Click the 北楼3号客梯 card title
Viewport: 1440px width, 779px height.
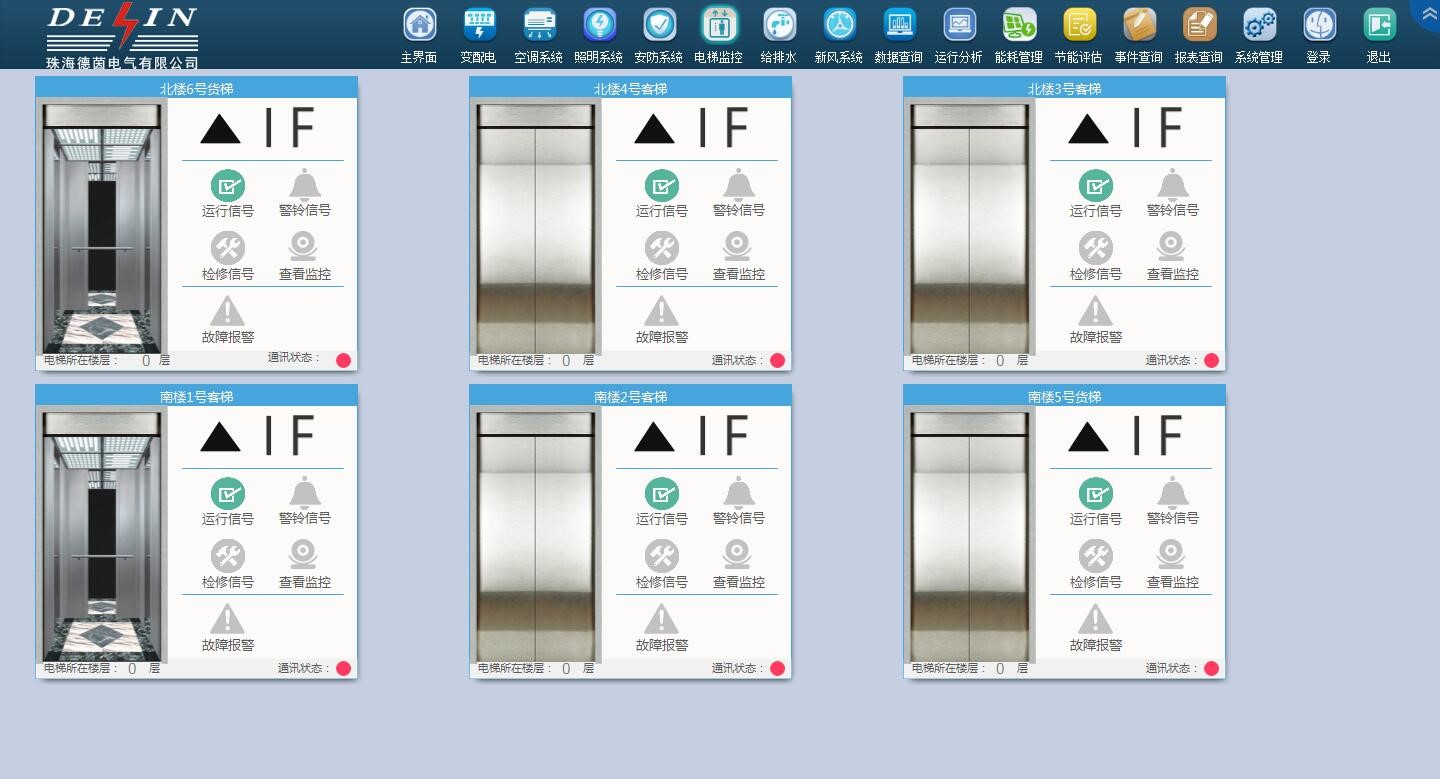[x=1065, y=89]
